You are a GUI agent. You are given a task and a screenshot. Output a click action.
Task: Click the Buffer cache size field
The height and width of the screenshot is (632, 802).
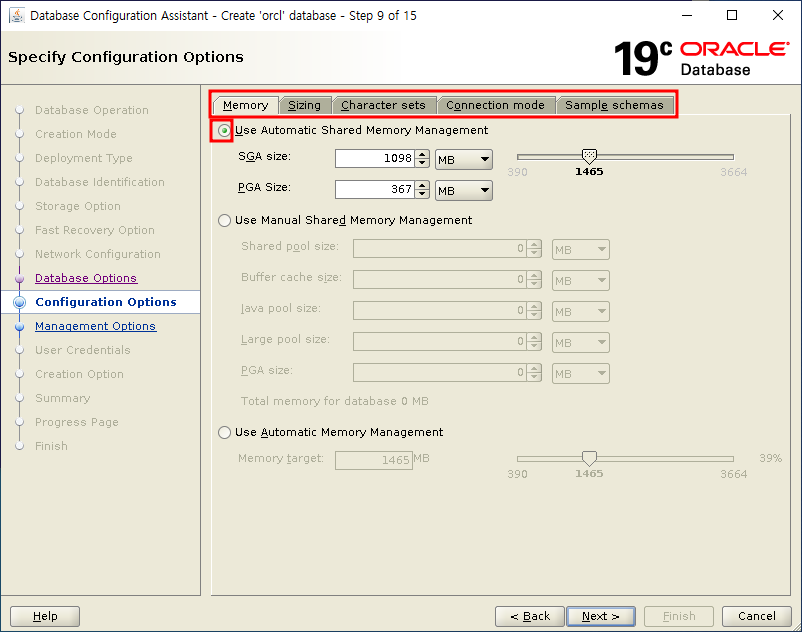coord(440,280)
